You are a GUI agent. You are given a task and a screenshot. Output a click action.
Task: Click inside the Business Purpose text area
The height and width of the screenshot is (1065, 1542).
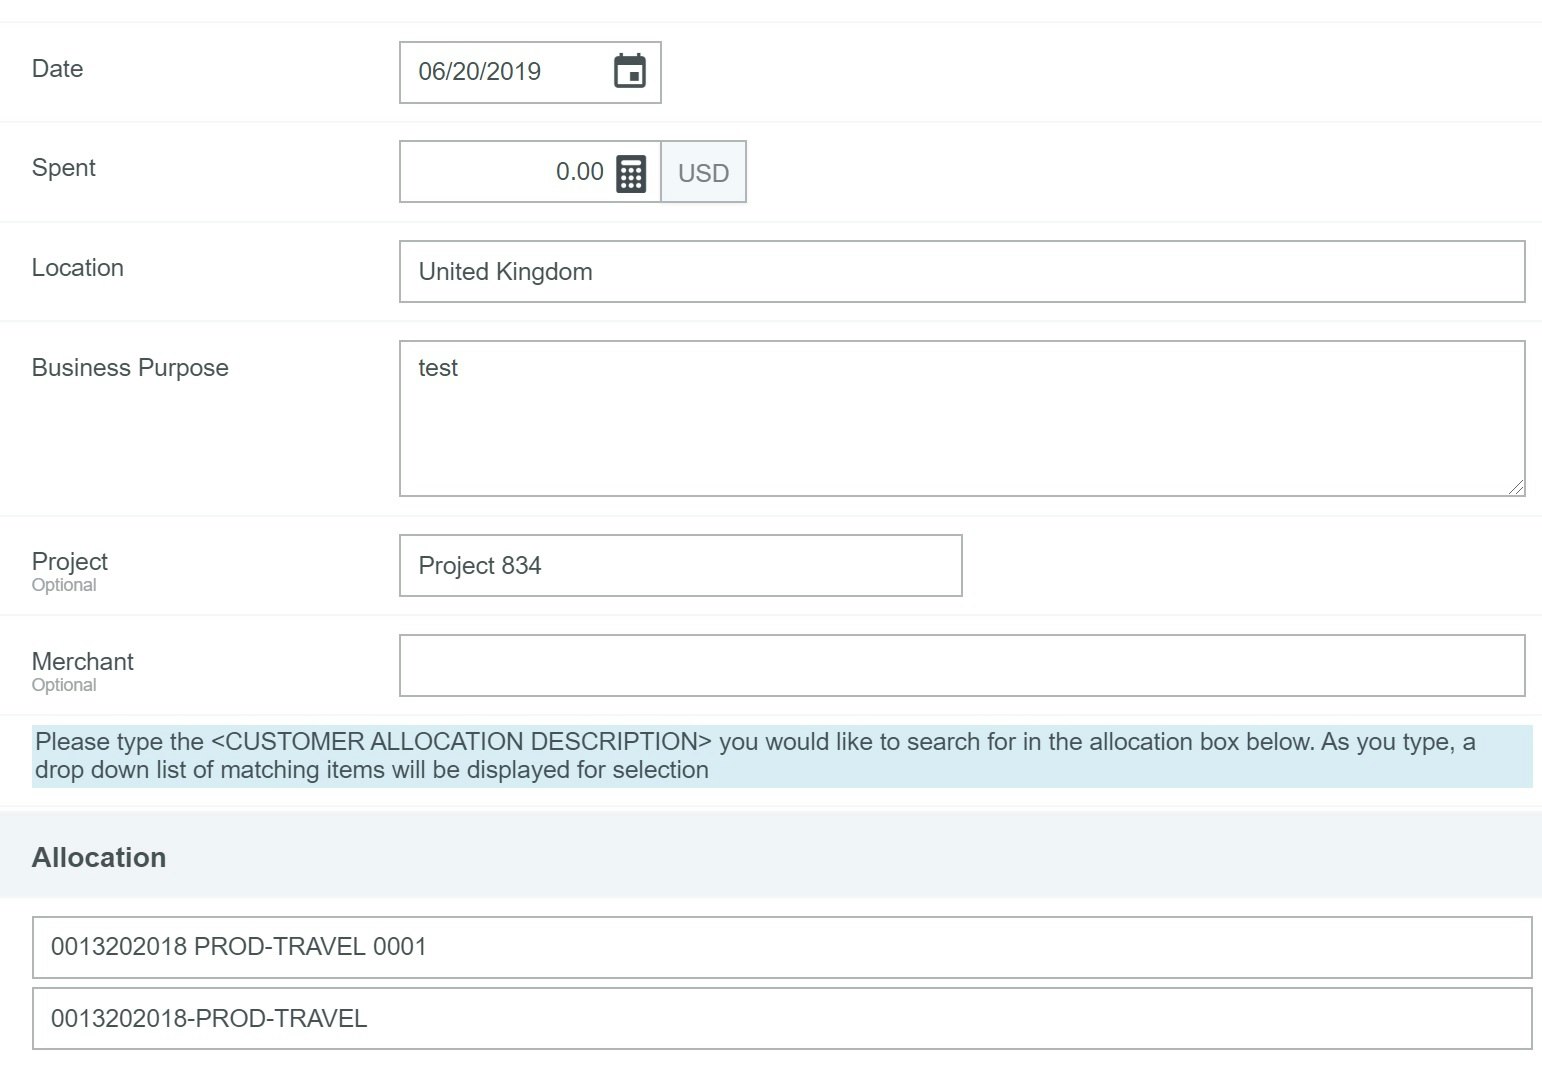[x=960, y=418]
